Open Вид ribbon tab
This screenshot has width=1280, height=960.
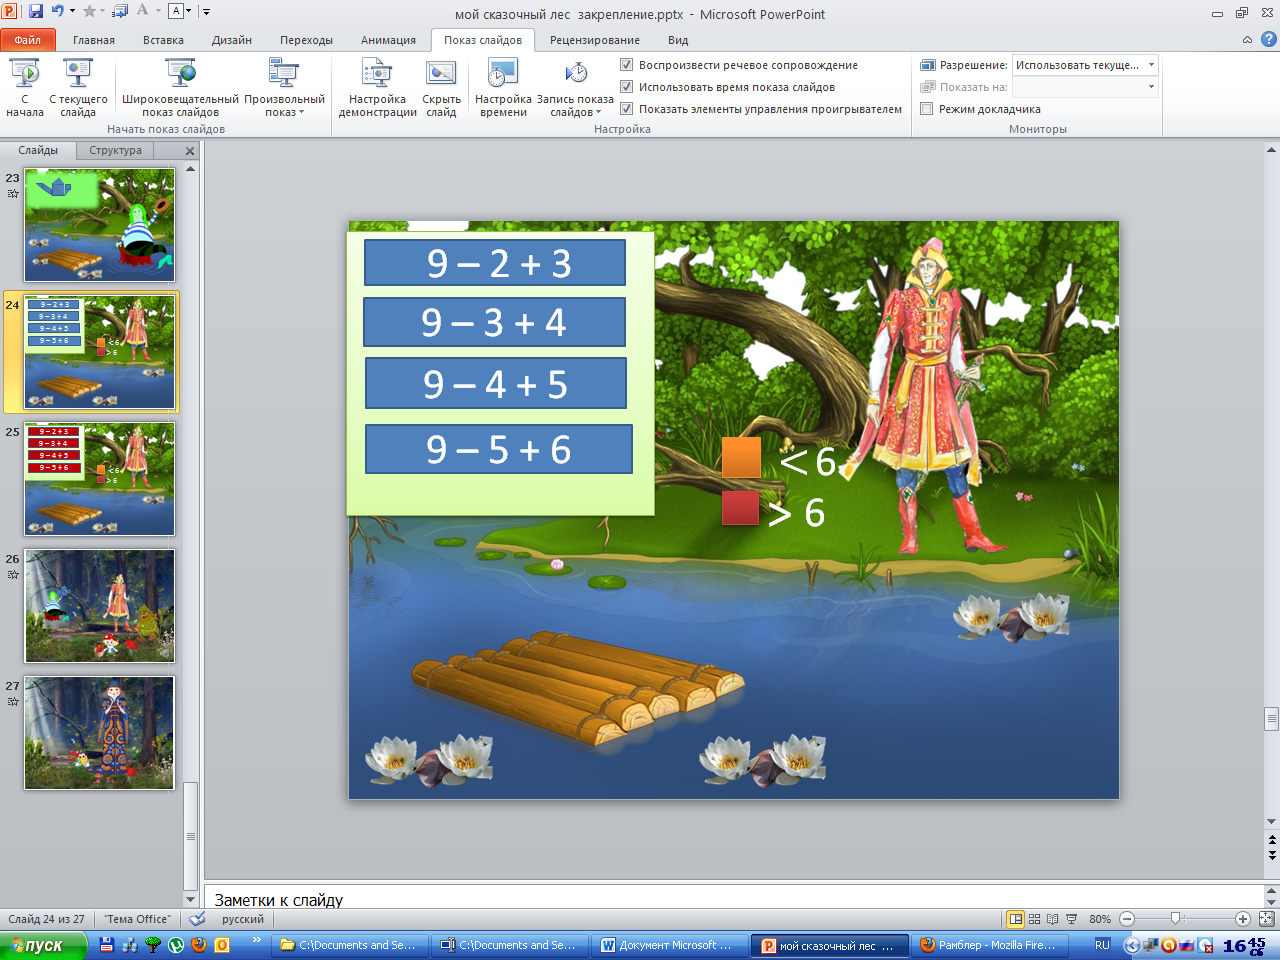point(678,40)
